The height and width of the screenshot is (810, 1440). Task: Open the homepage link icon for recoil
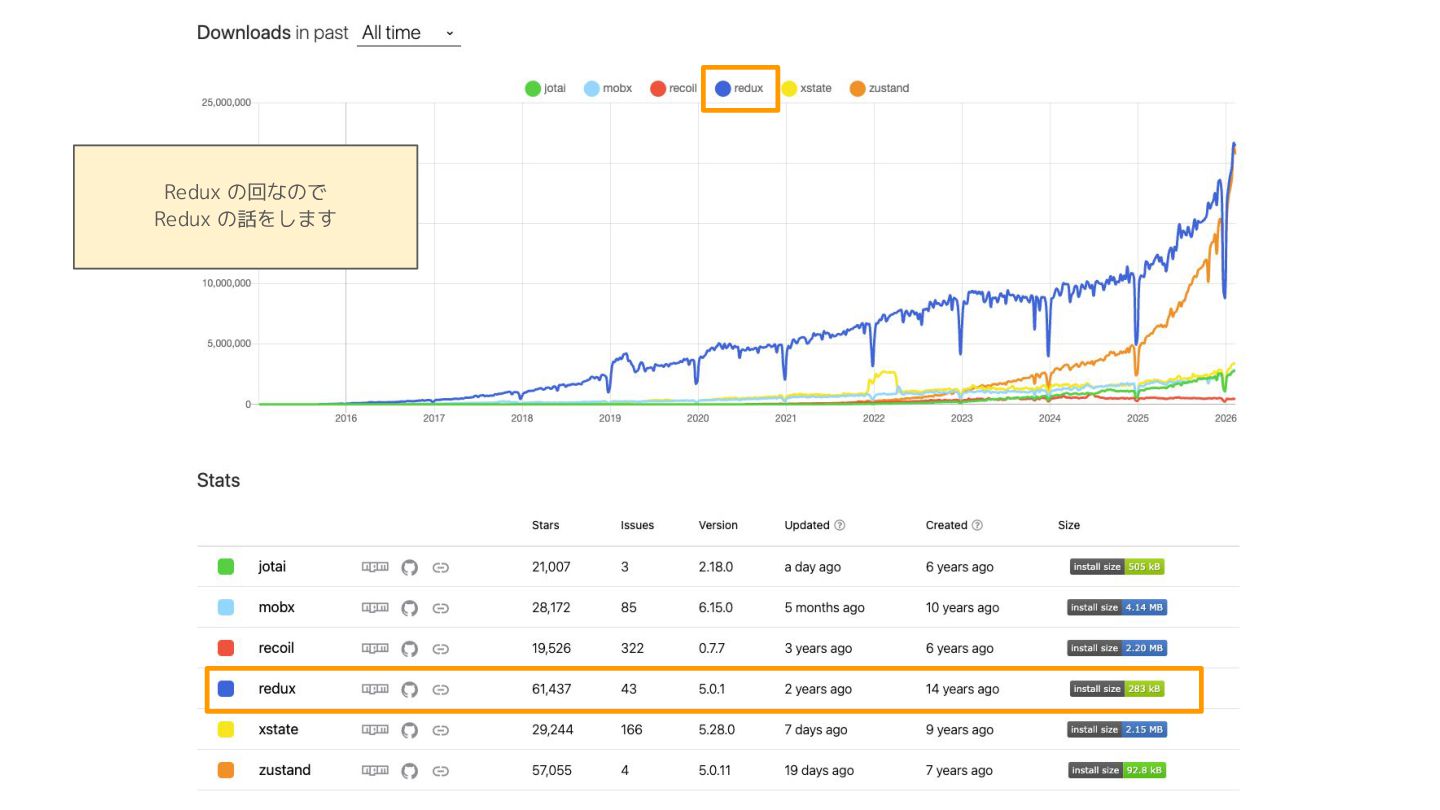440,649
